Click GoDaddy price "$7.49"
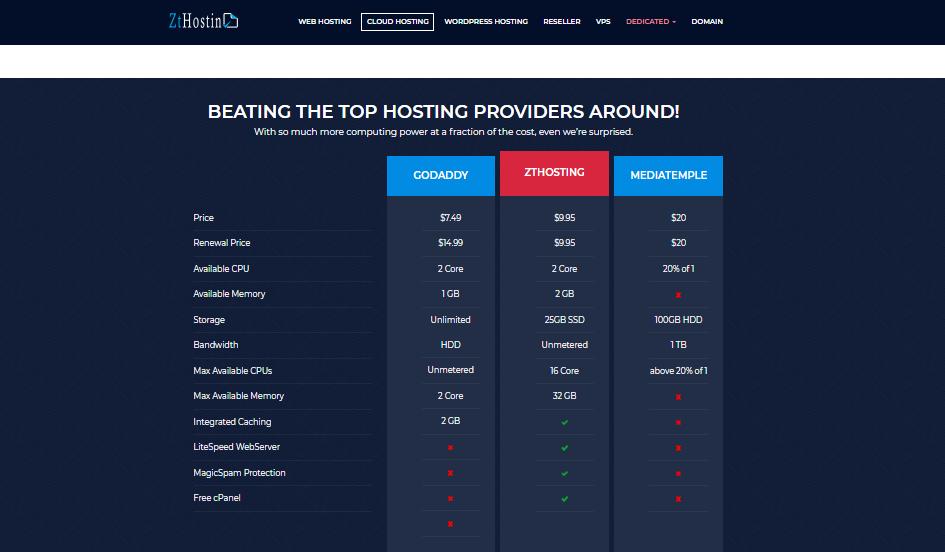The height and width of the screenshot is (552, 945). coord(450,218)
